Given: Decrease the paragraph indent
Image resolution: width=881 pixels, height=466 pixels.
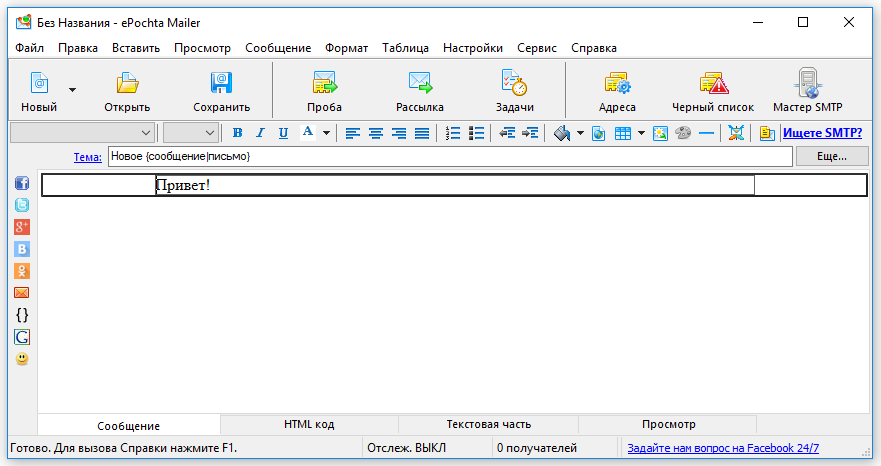Looking at the screenshot, I should click(x=507, y=133).
